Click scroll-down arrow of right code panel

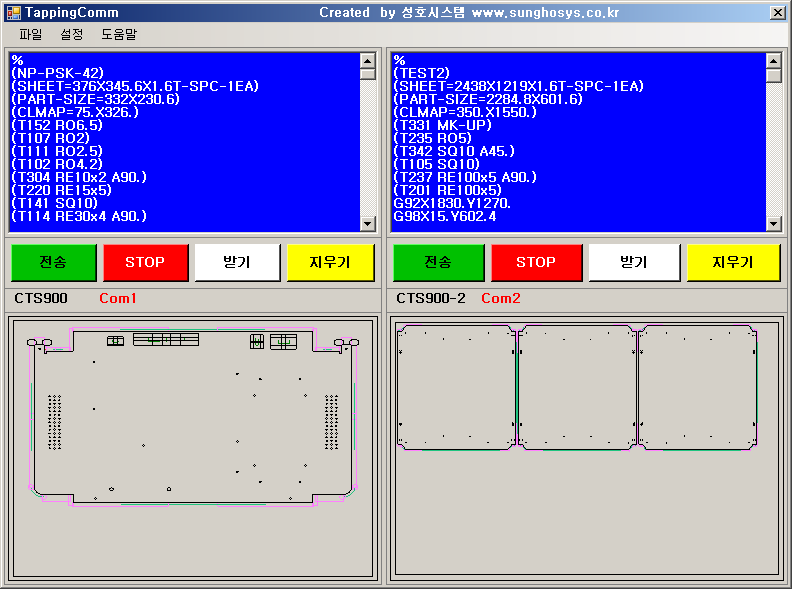coord(774,223)
